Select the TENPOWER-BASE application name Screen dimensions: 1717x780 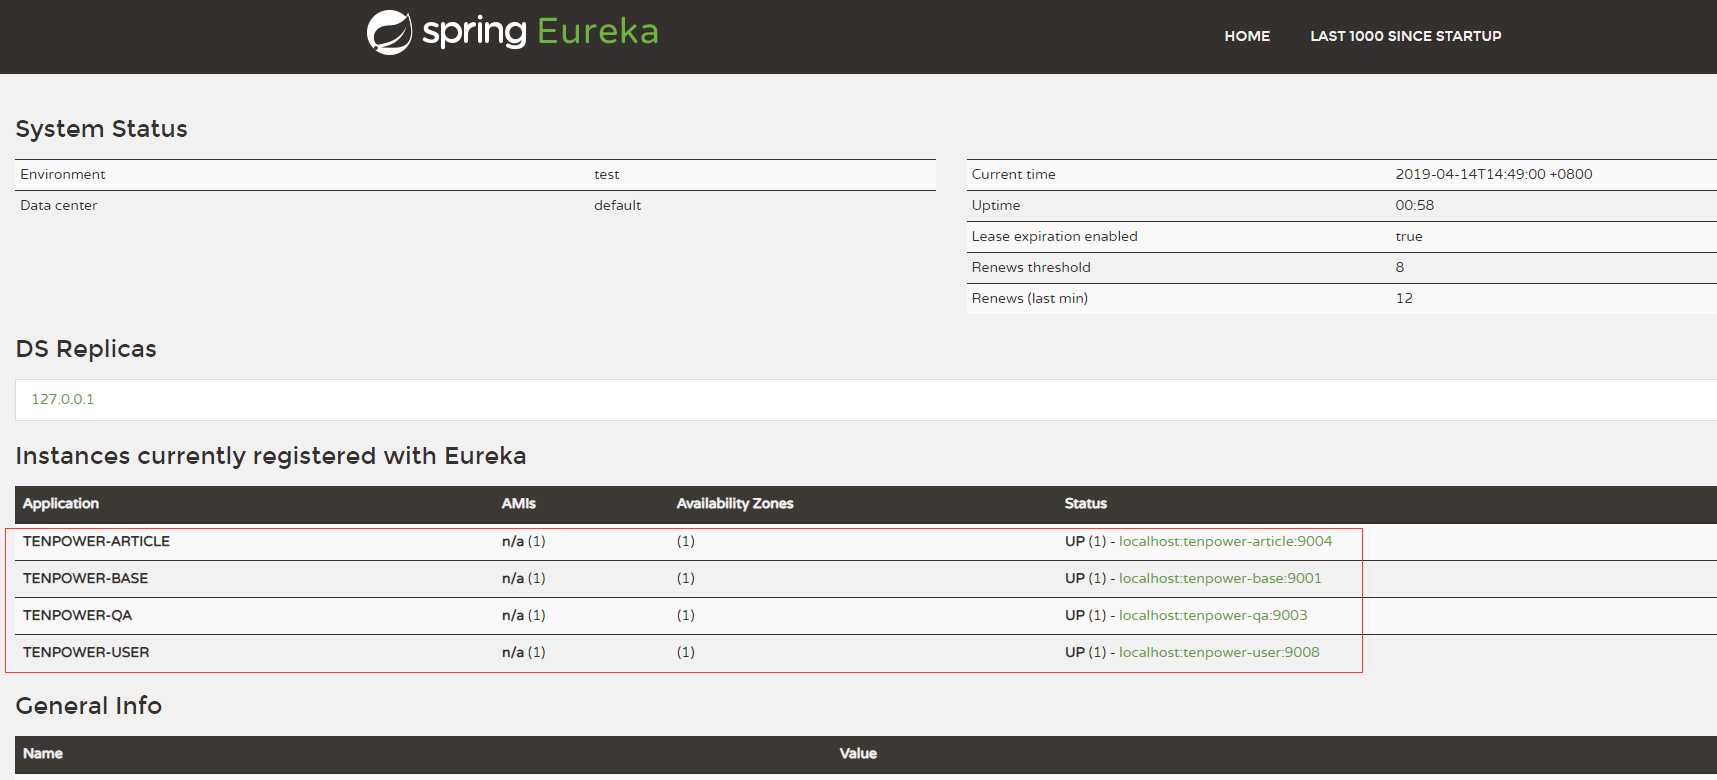click(85, 578)
